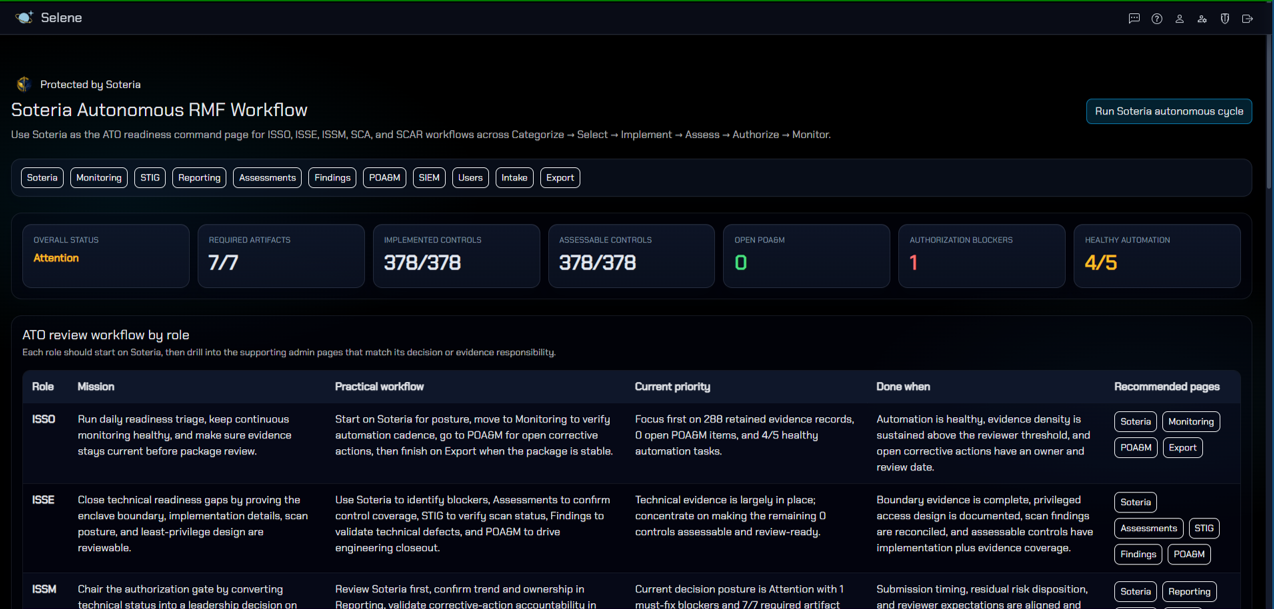
Task: Open the help question mark icon
Action: [x=1157, y=18]
